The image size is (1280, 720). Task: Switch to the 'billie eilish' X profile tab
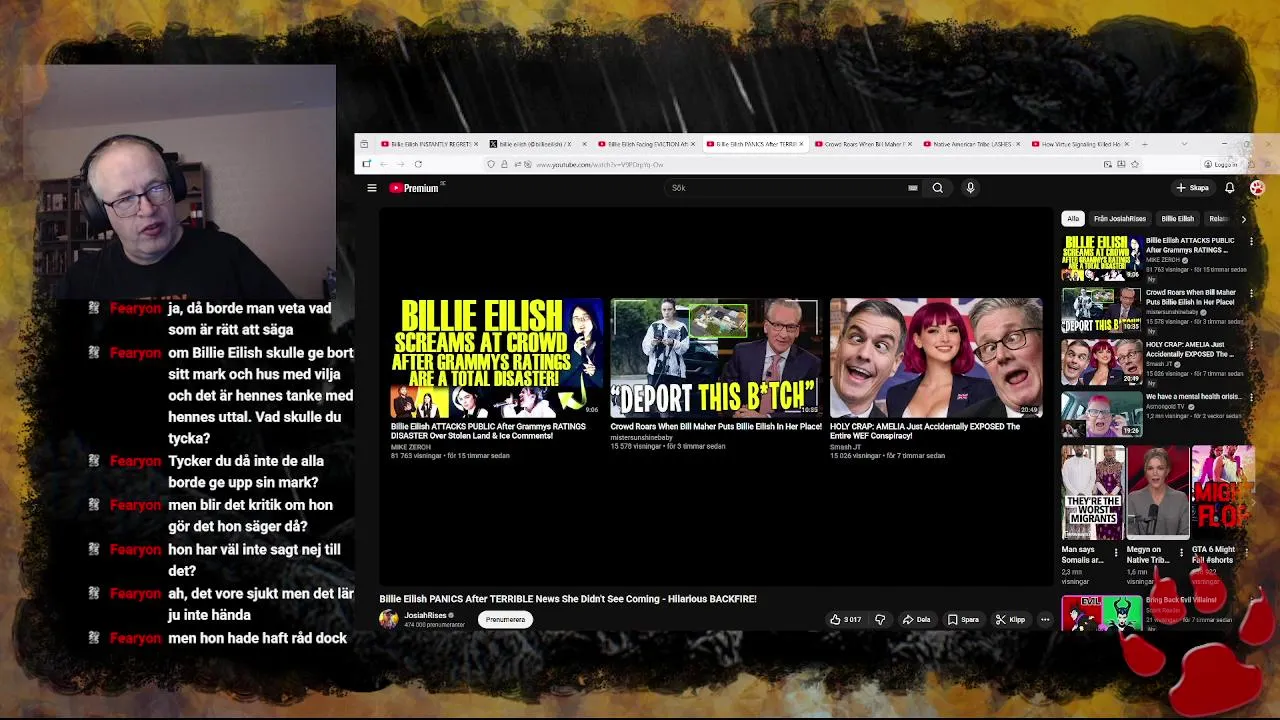(x=535, y=144)
